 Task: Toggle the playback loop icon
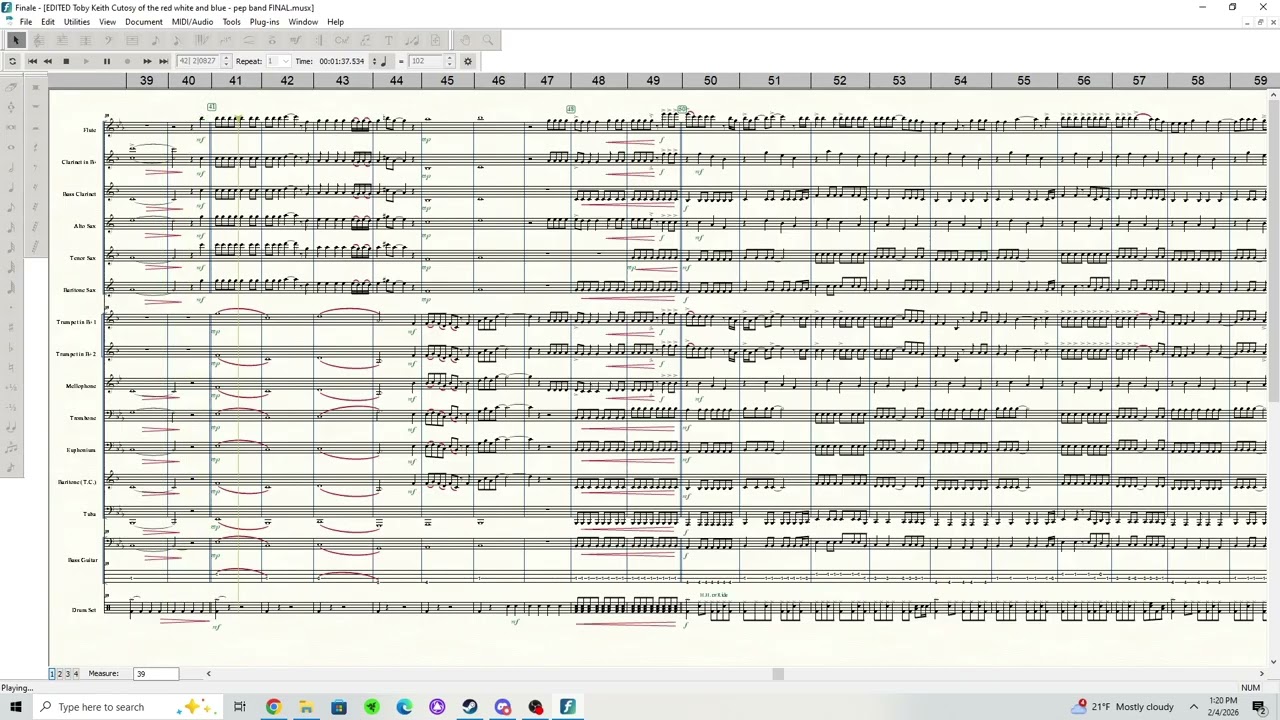click(x=12, y=61)
